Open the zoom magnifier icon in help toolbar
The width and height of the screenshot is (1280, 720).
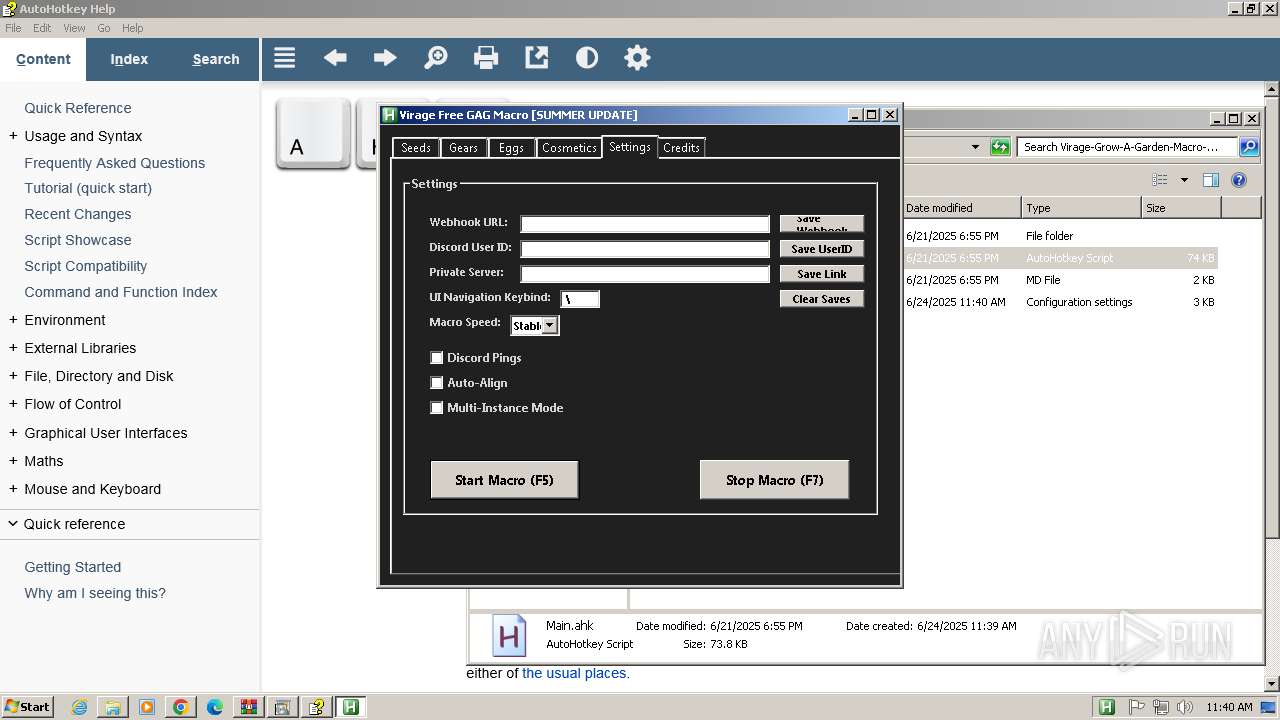click(x=436, y=58)
